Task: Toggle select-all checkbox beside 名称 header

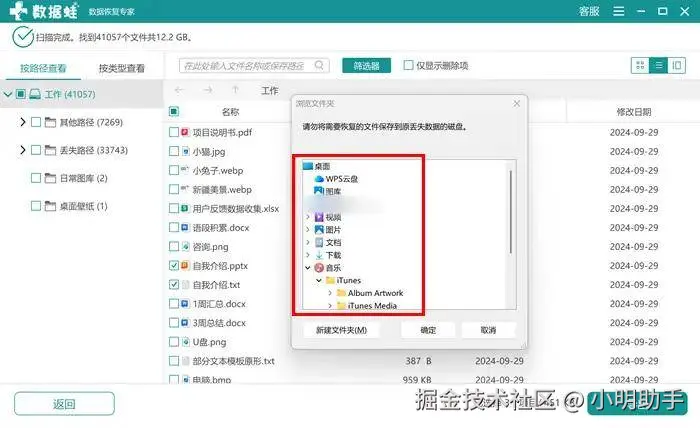Action: 174,112
